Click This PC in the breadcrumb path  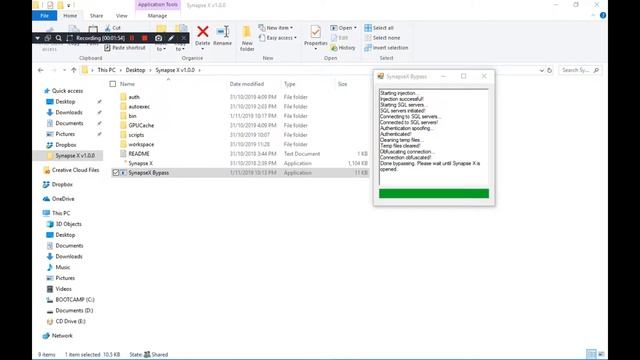[106, 70]
